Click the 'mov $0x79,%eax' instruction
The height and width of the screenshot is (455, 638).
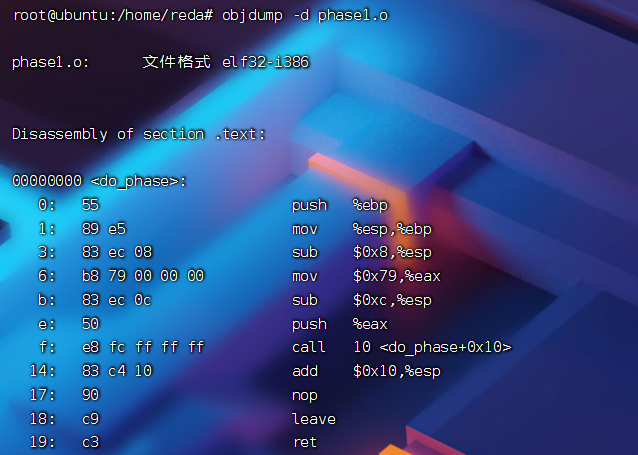366,276
